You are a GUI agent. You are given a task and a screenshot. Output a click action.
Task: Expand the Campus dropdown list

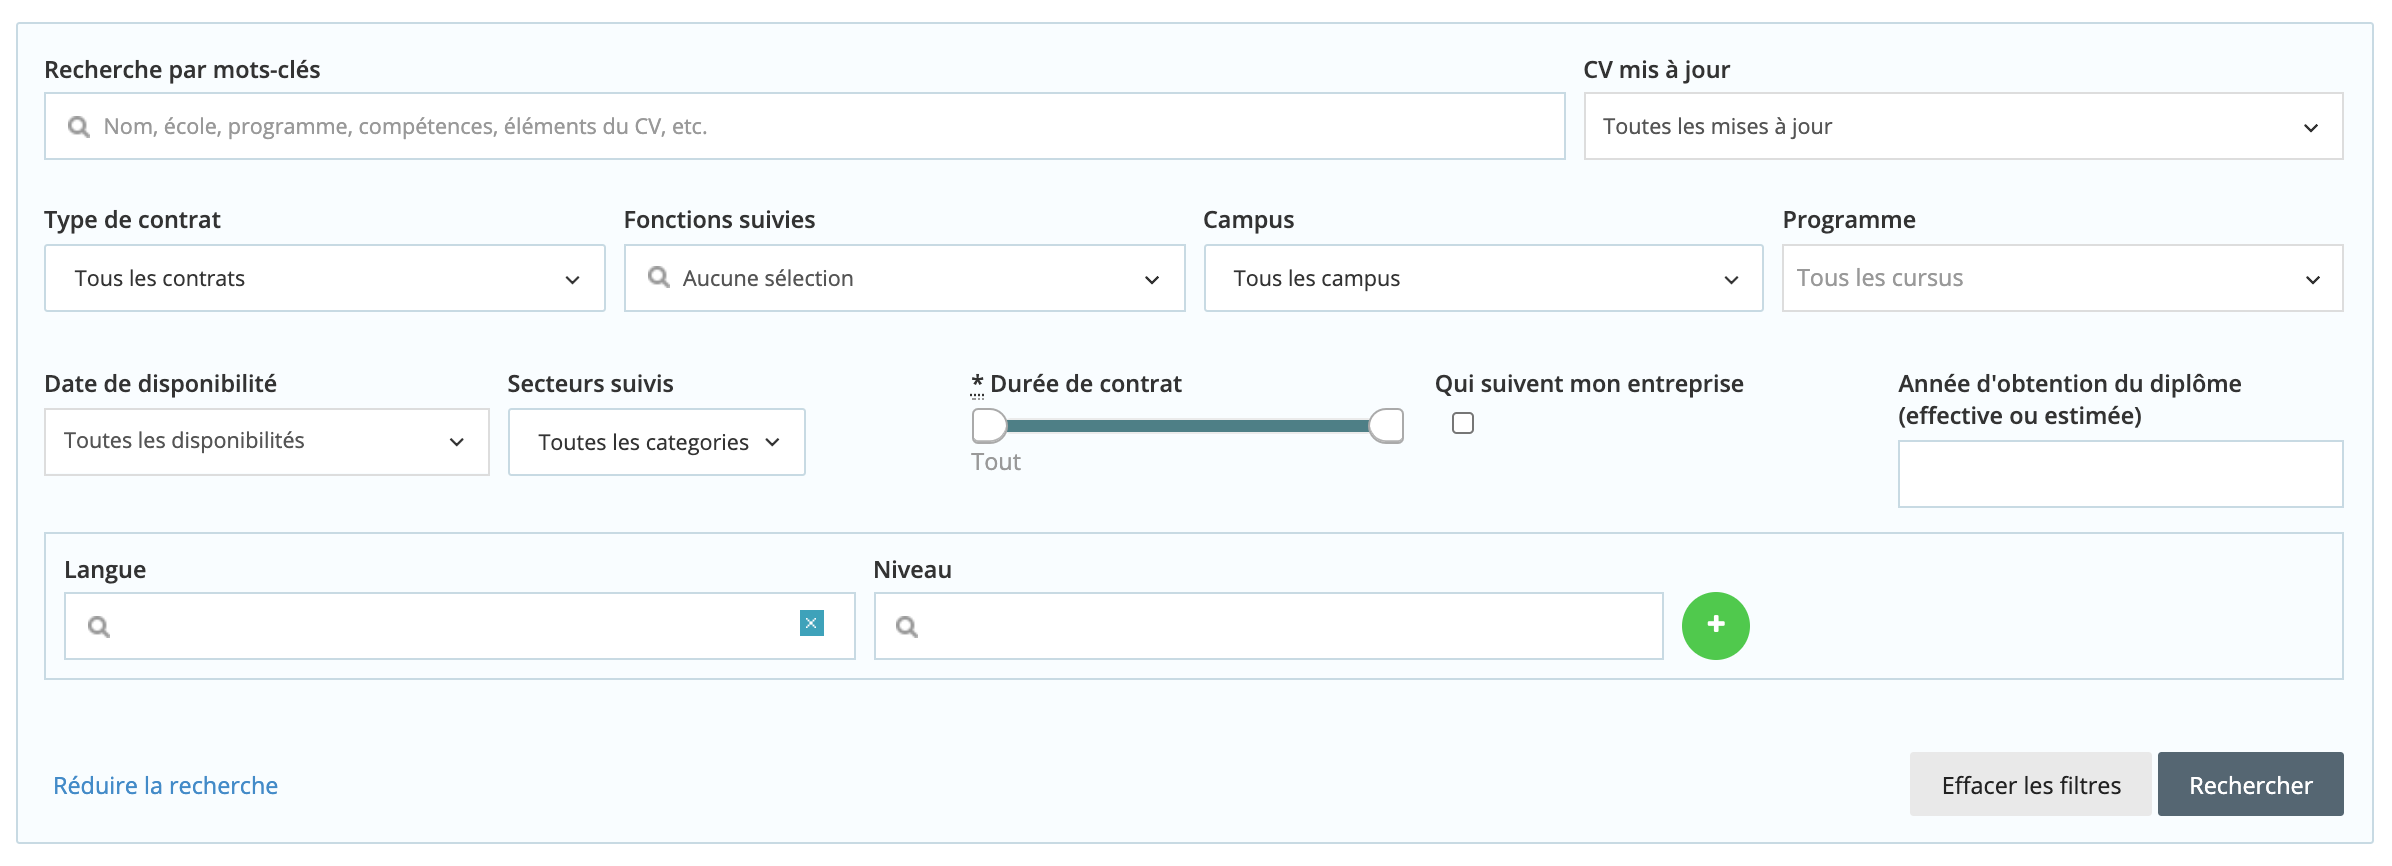(1482, 279)
